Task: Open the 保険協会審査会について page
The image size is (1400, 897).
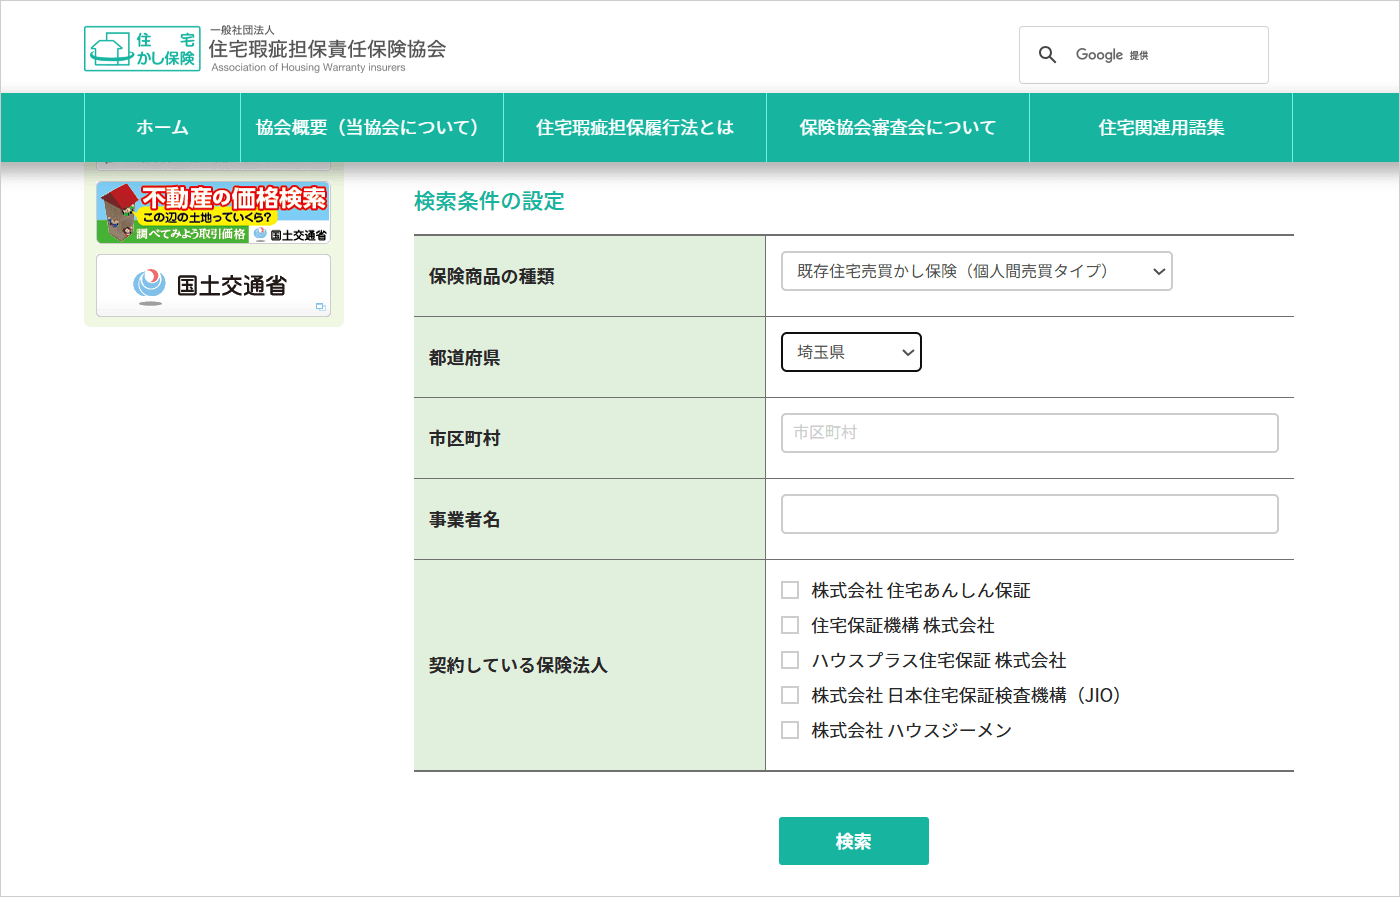Action: (897, 127)
